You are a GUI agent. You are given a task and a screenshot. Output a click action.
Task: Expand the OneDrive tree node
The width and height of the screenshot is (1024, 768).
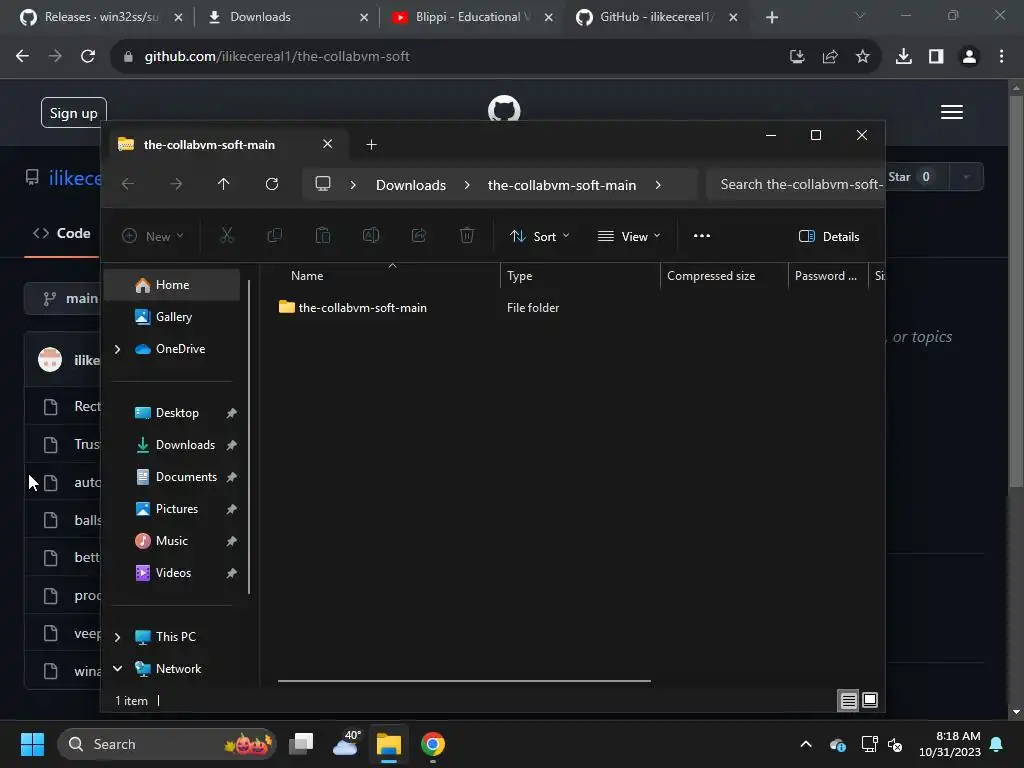[x=118, y=349]
